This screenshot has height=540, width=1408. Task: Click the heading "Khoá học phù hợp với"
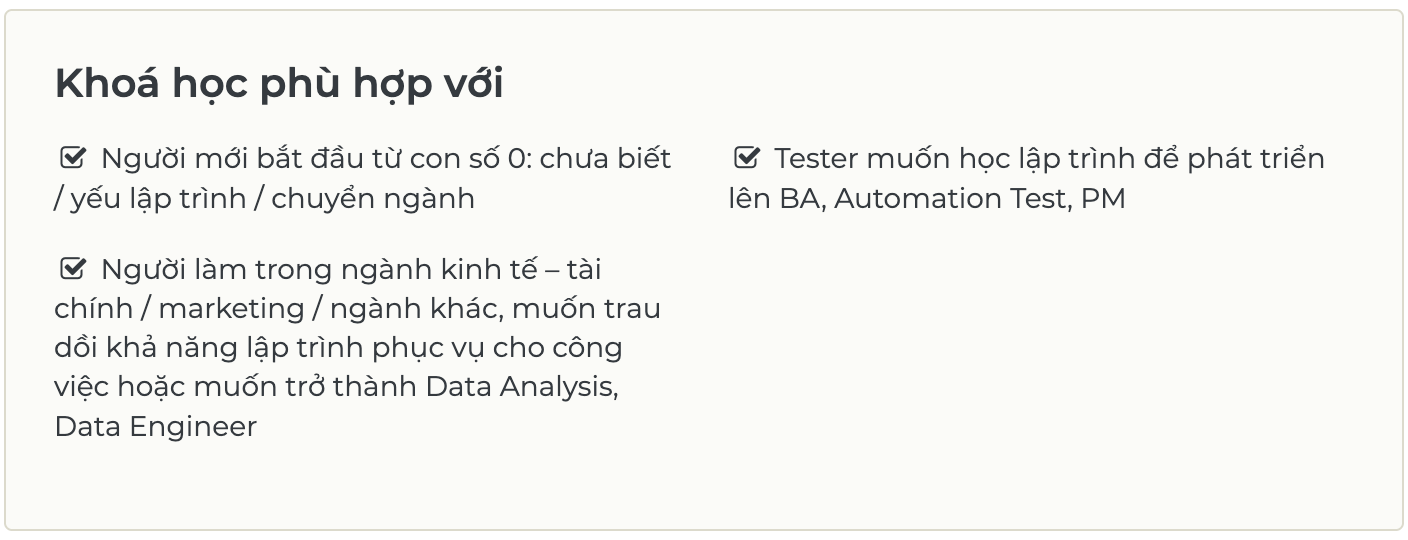click(279, 84)
